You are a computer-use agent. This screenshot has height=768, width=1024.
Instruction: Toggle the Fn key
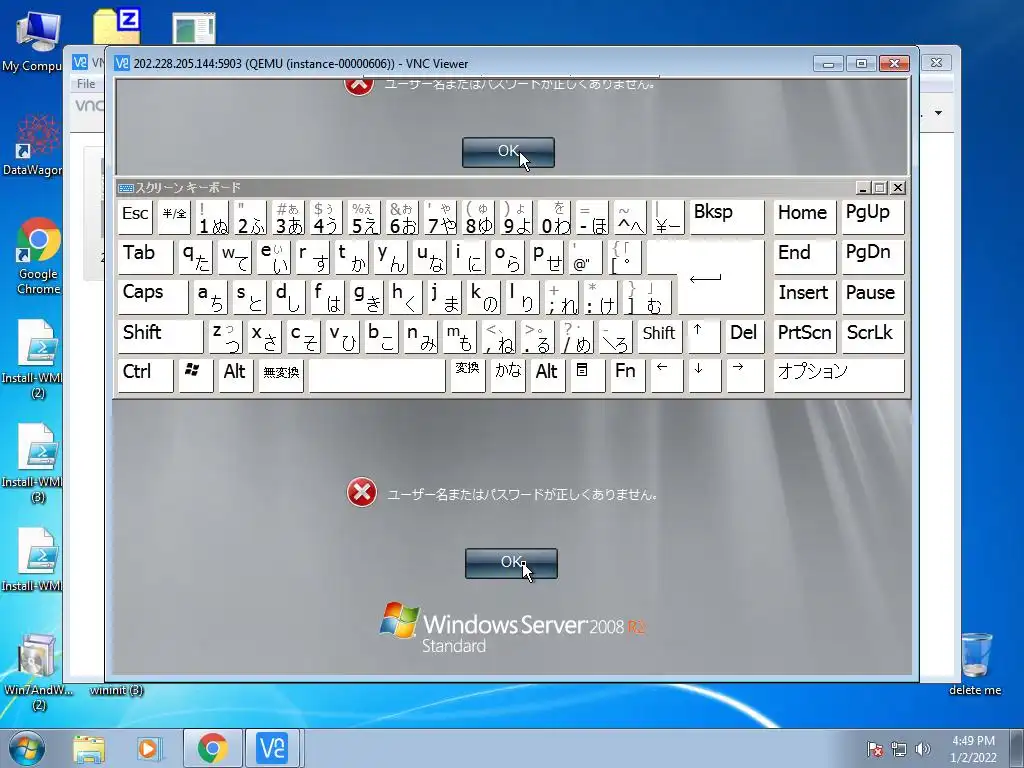click(x=627, y=376)
